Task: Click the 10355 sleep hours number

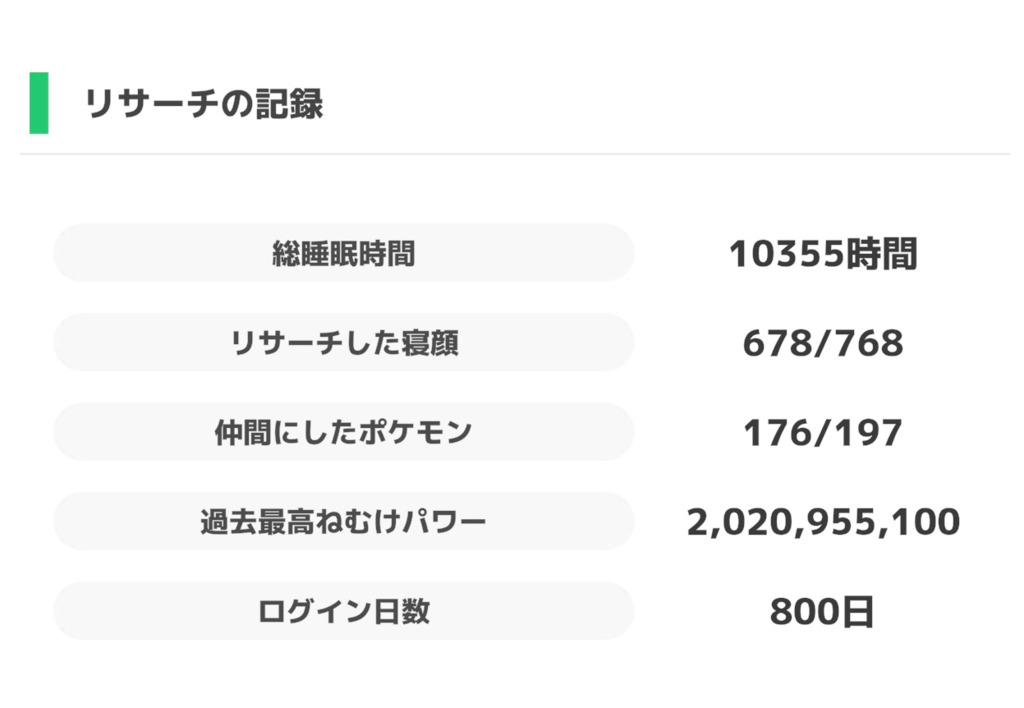Action: [x=787, y=254]
